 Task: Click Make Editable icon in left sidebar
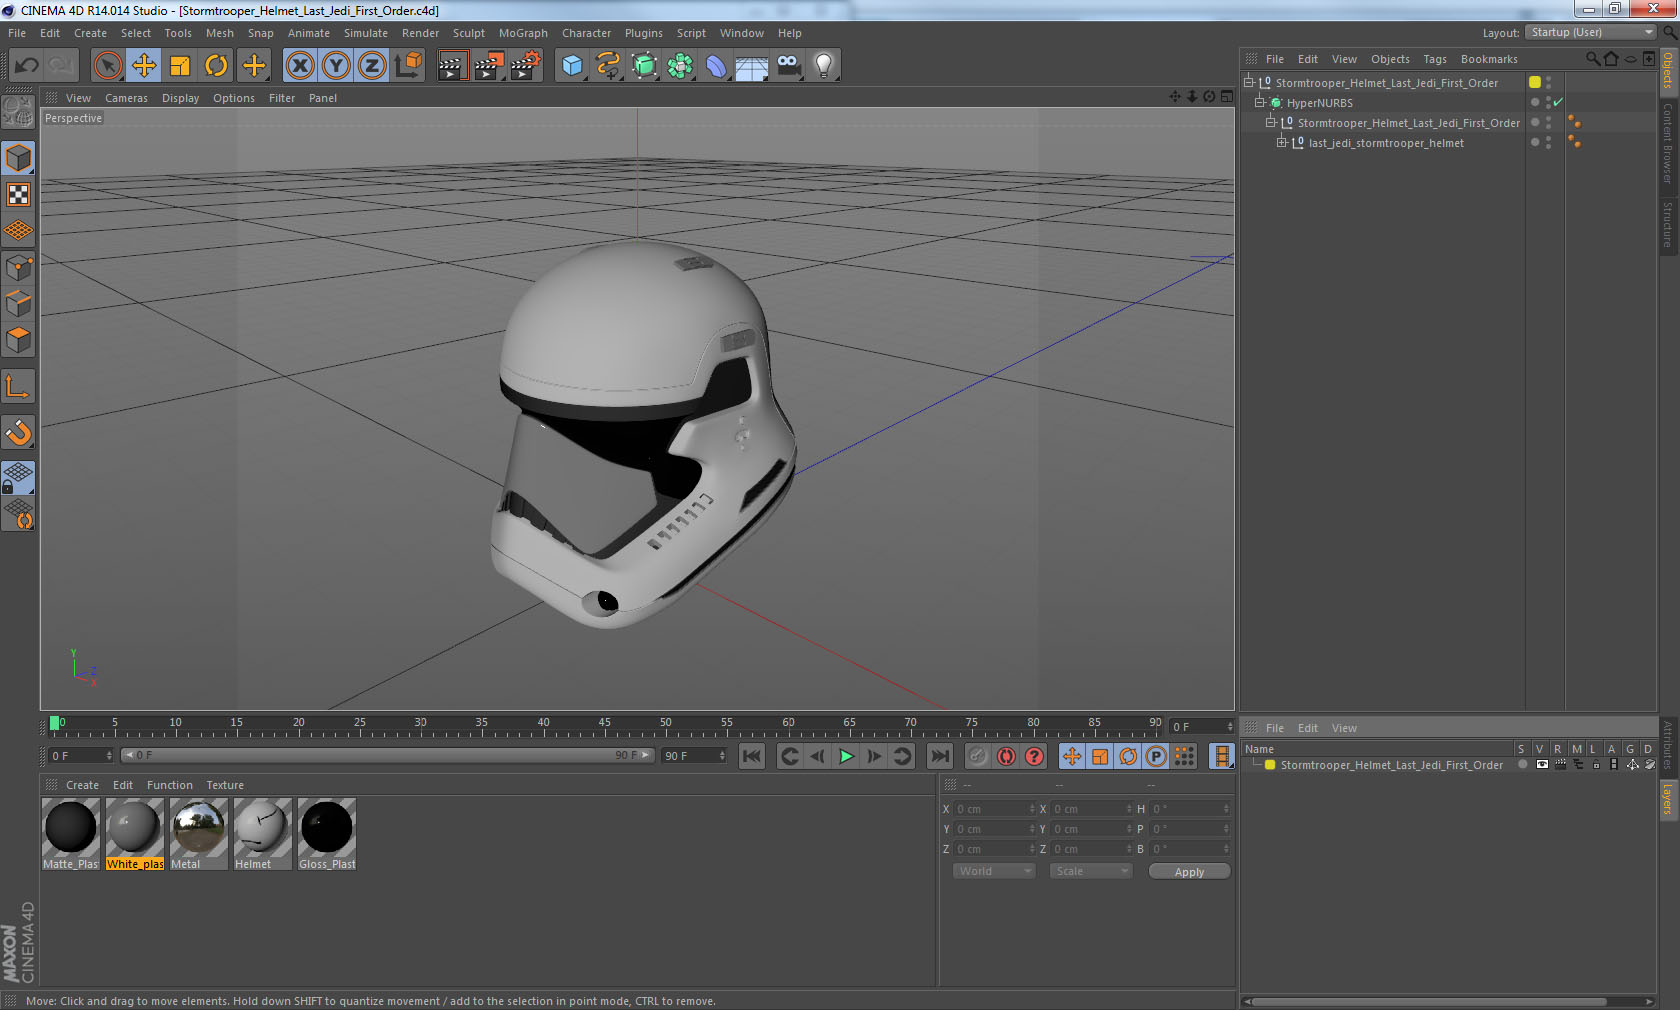coord(18,112)
